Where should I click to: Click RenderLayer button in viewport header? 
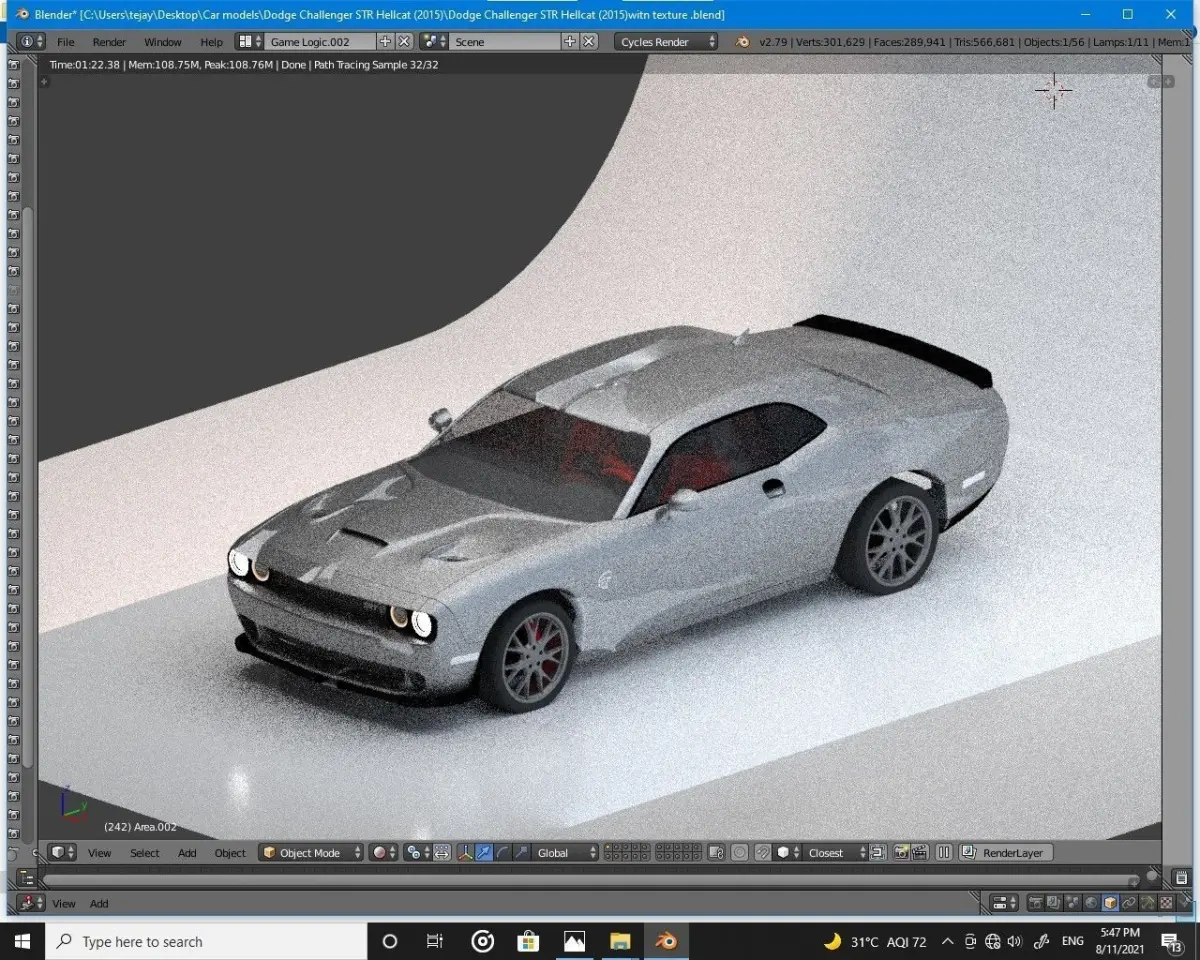[x=1005, y=853]
